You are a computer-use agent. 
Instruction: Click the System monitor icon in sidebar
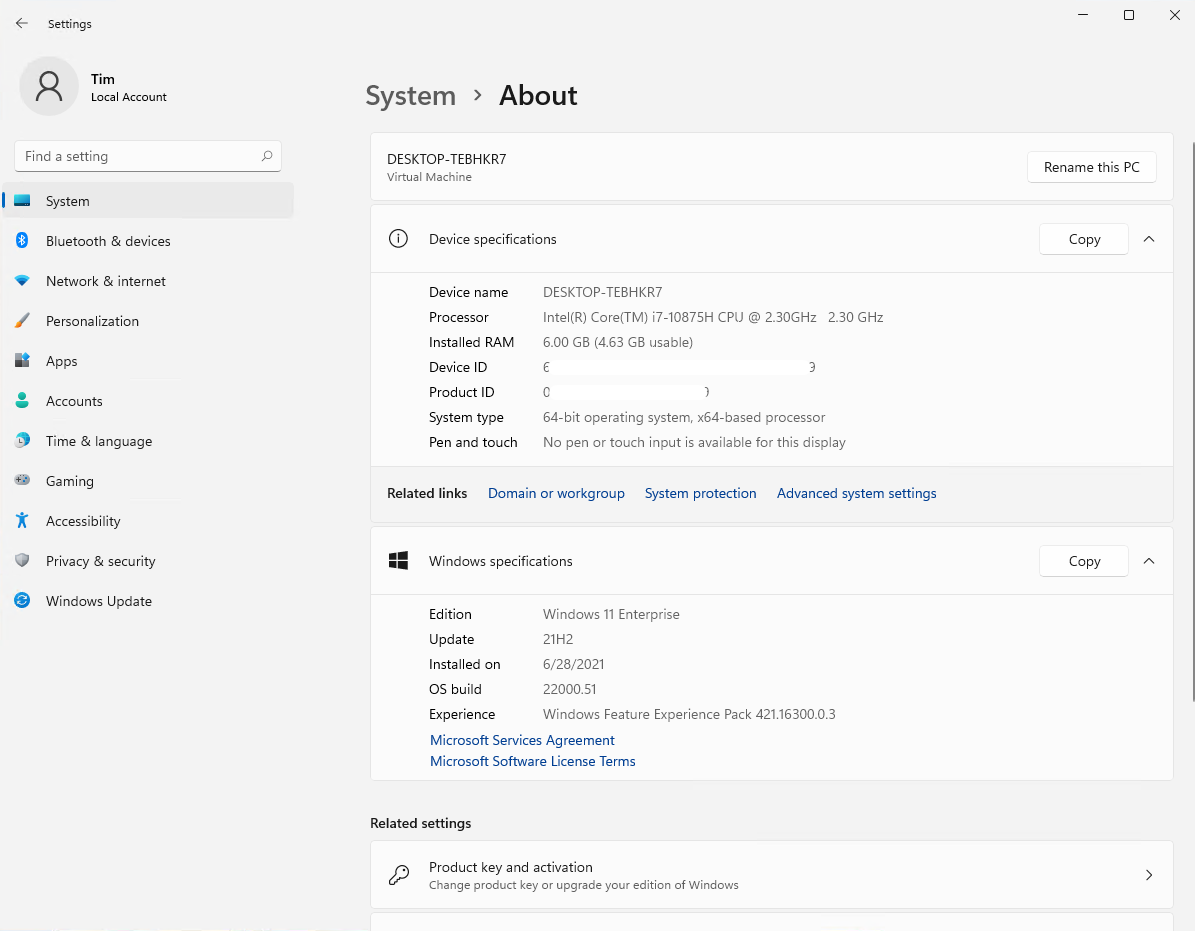tap(22, 201)
